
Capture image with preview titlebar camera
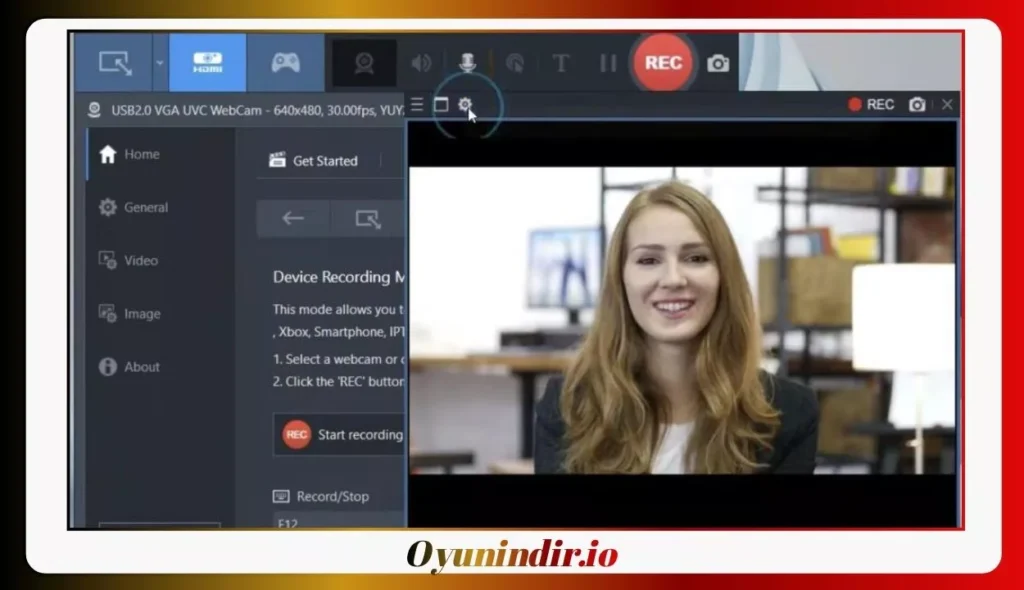(x=917, y=105)
